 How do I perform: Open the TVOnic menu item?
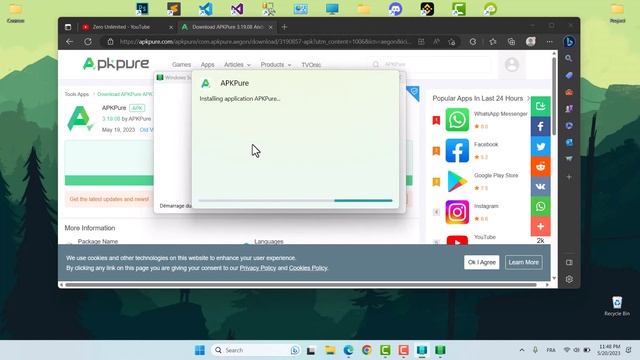coord(311,64)
